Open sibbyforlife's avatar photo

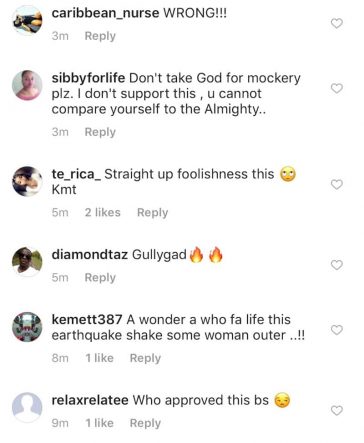click(27, 85)
